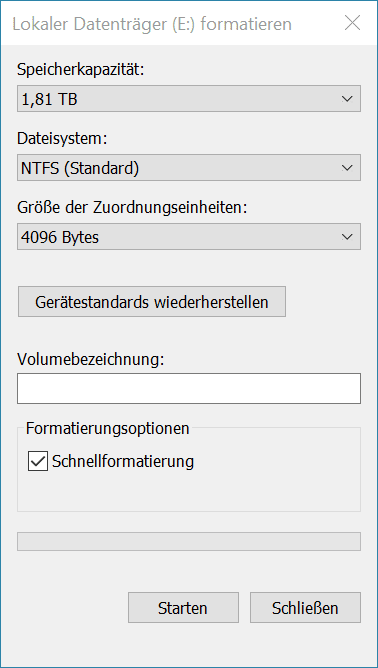The height and width of the screenshot is (668, 378).
Task: Click the 4096 Bytes combo box
Action: point(189,236)
